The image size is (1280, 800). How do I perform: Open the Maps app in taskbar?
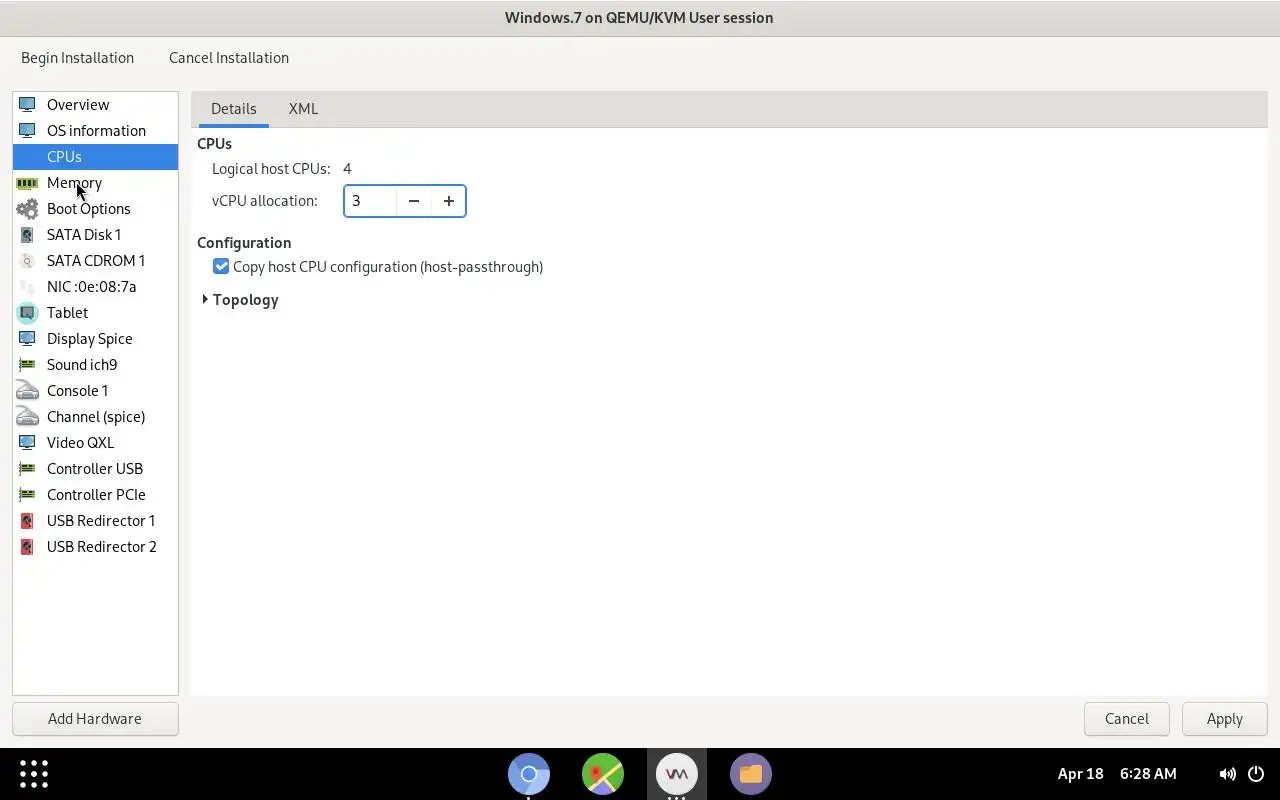tap(603, 774)
